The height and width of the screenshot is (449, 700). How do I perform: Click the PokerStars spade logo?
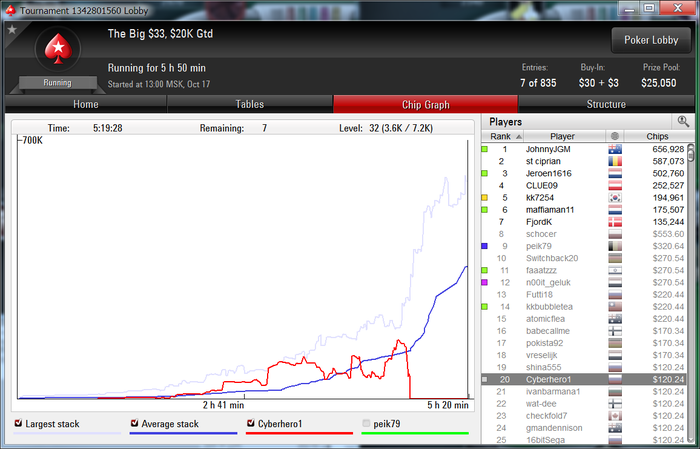coord(58,49)
